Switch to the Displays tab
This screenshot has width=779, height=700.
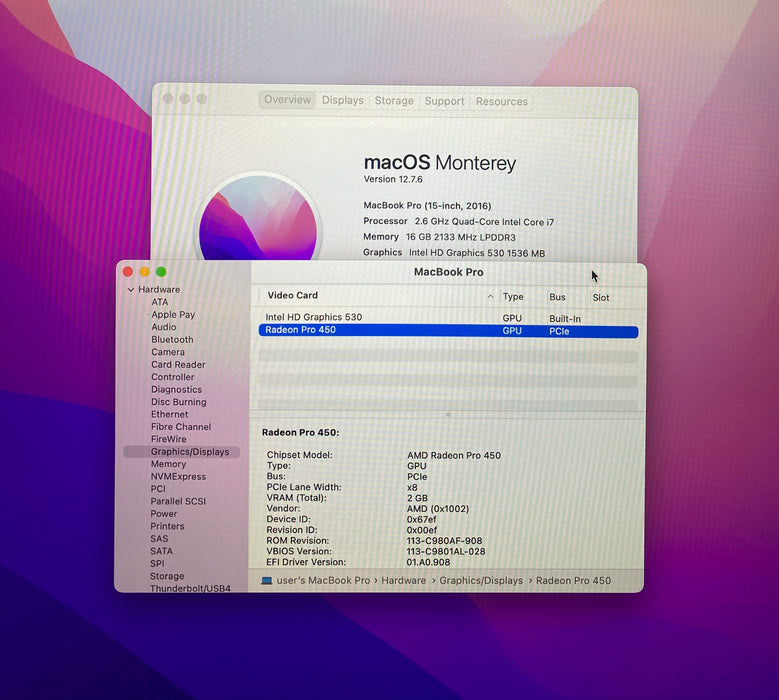coord(343,100)
